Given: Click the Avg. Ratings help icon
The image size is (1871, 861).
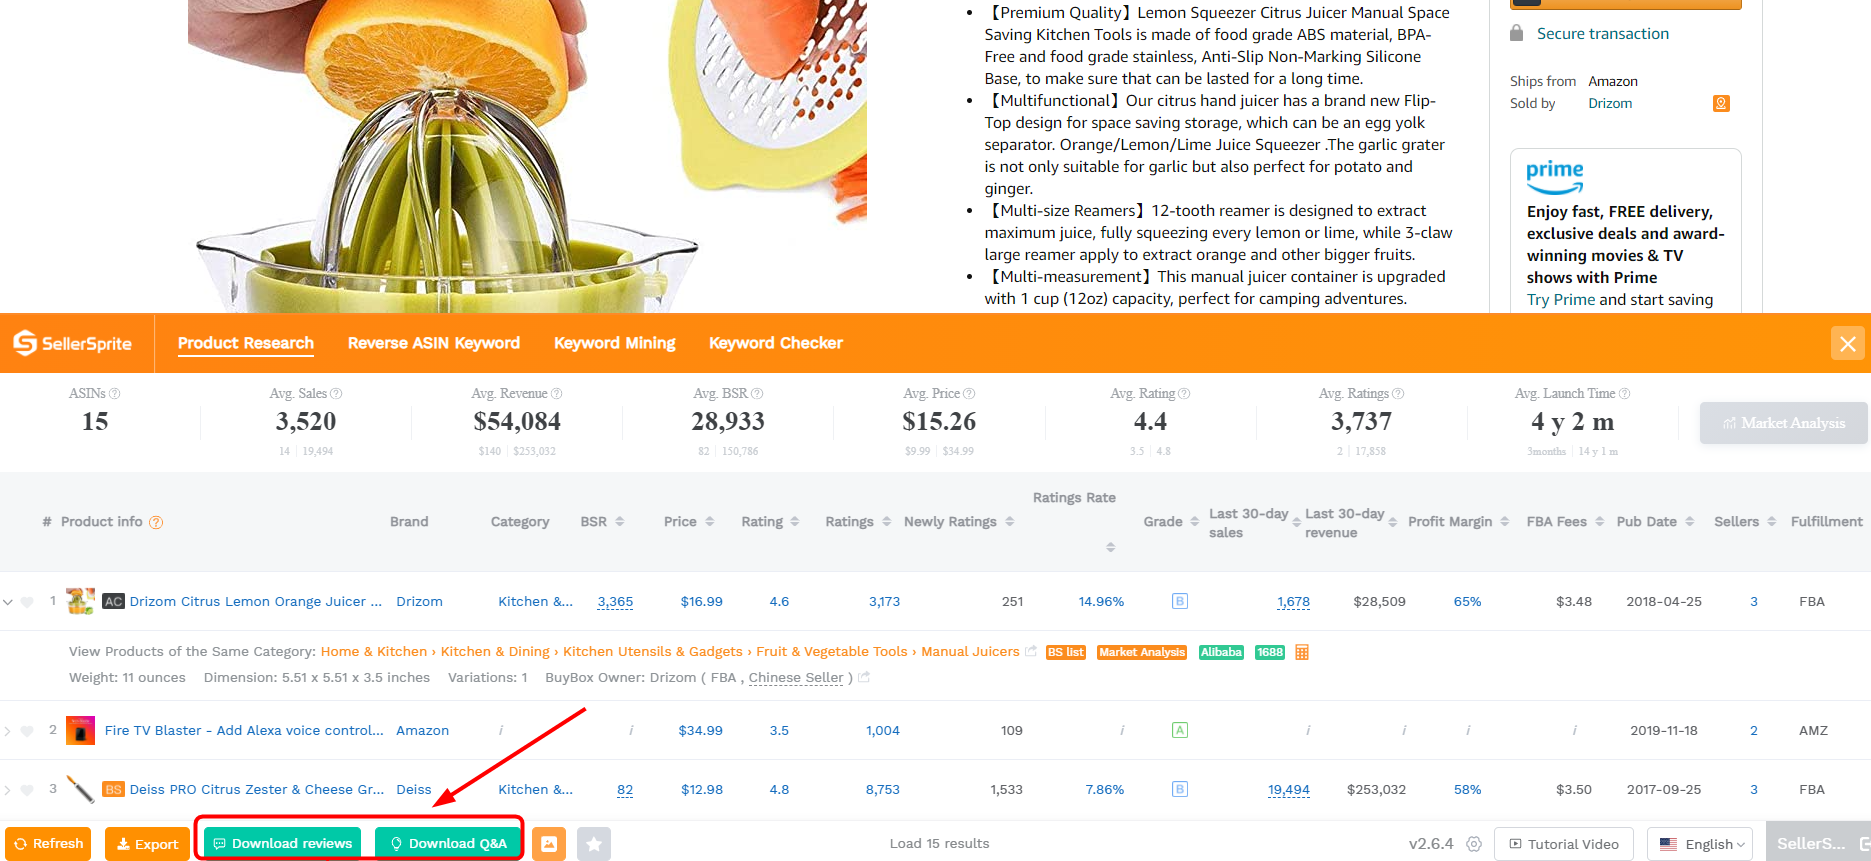Looking at the screenshot, I should 1398,394.
